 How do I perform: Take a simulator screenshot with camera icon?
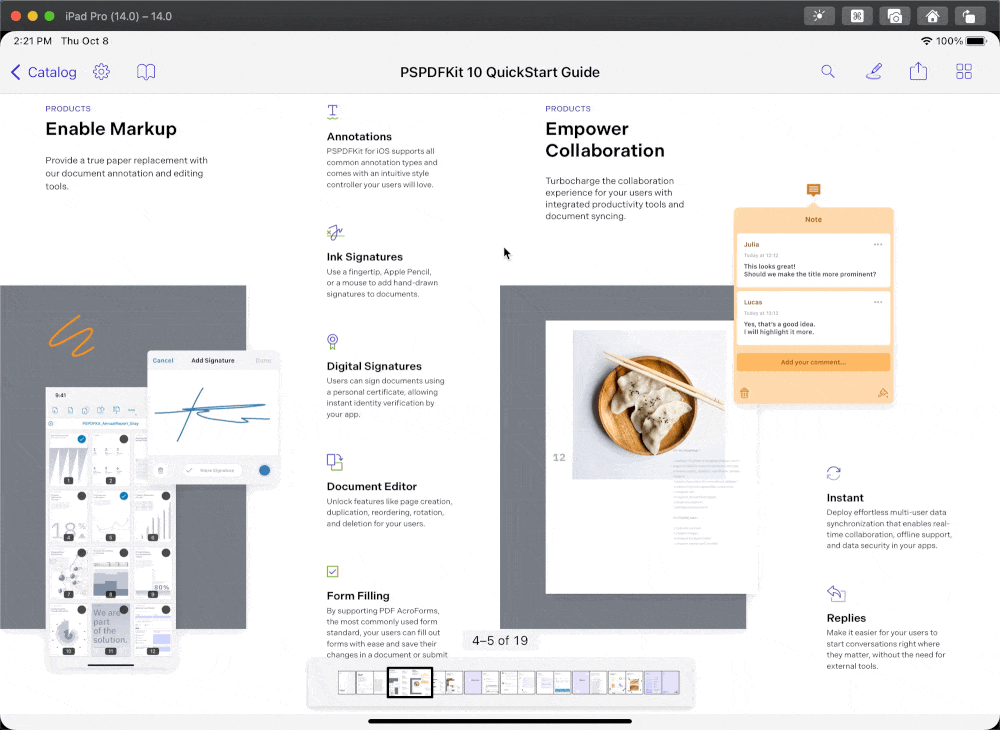tap(894, 16)
